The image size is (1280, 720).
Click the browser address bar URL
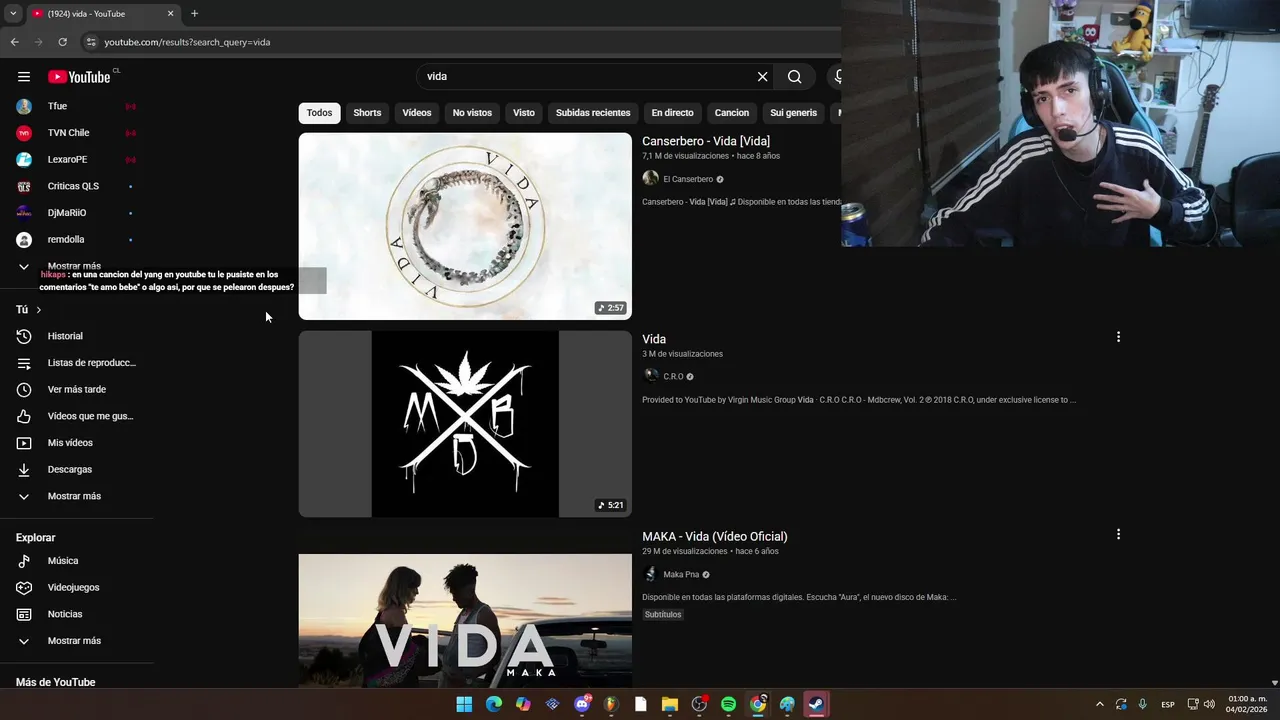[187, 42]
